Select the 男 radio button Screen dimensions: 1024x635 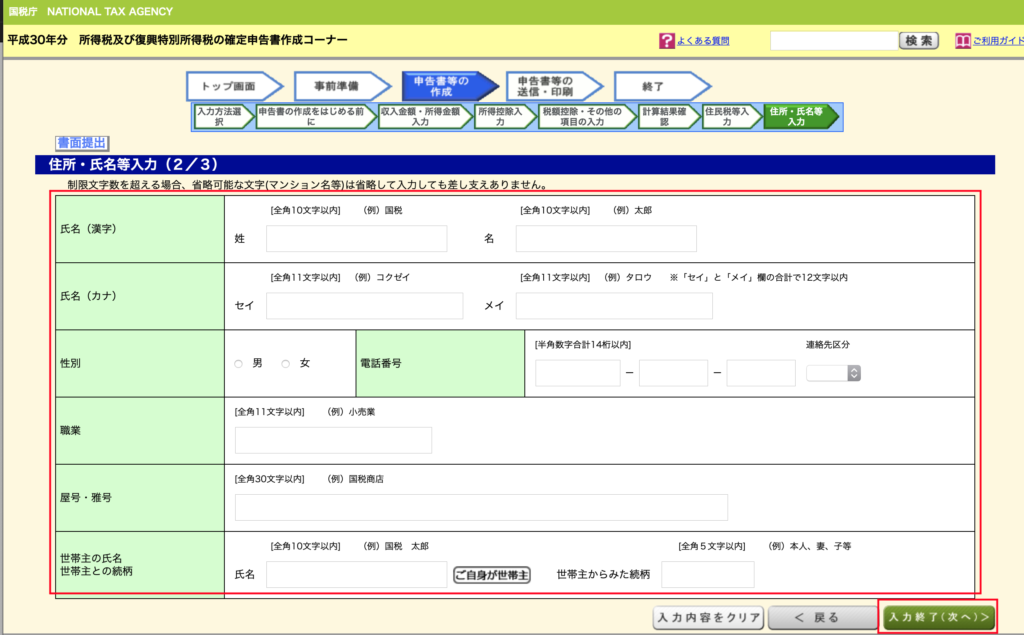pos(239,364)
